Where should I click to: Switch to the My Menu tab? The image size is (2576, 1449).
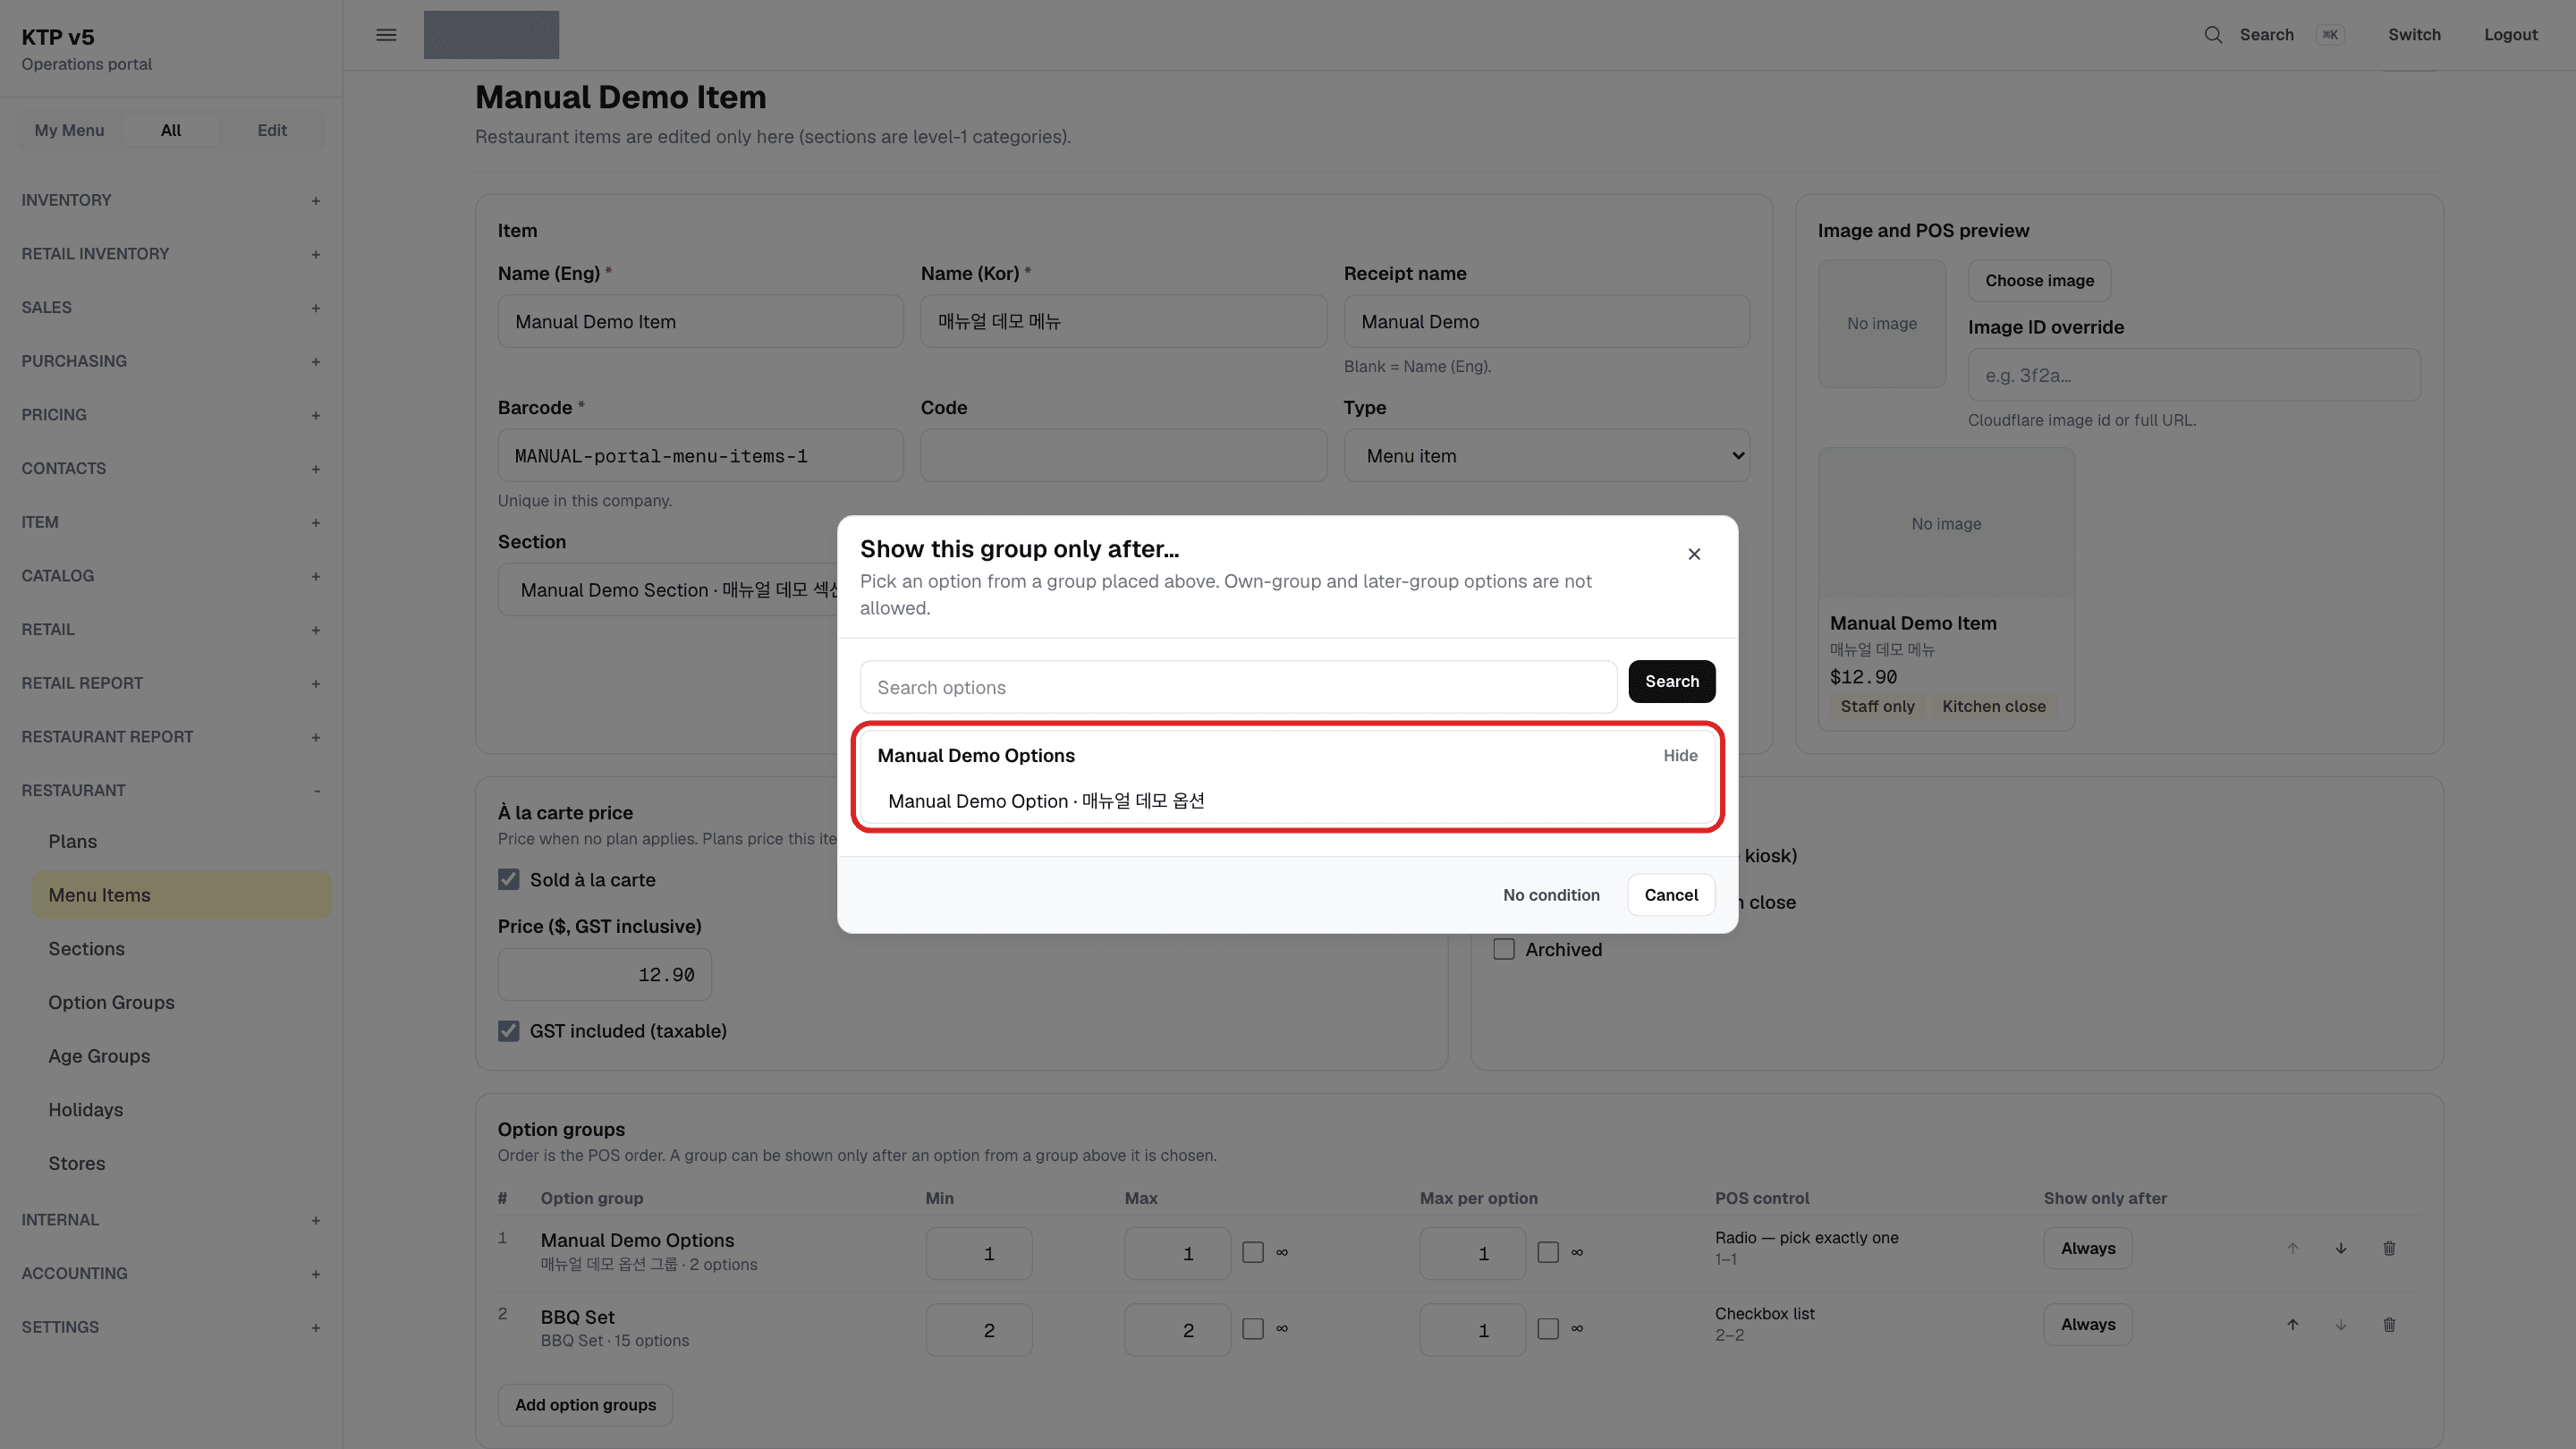click(x=69, y=130)
